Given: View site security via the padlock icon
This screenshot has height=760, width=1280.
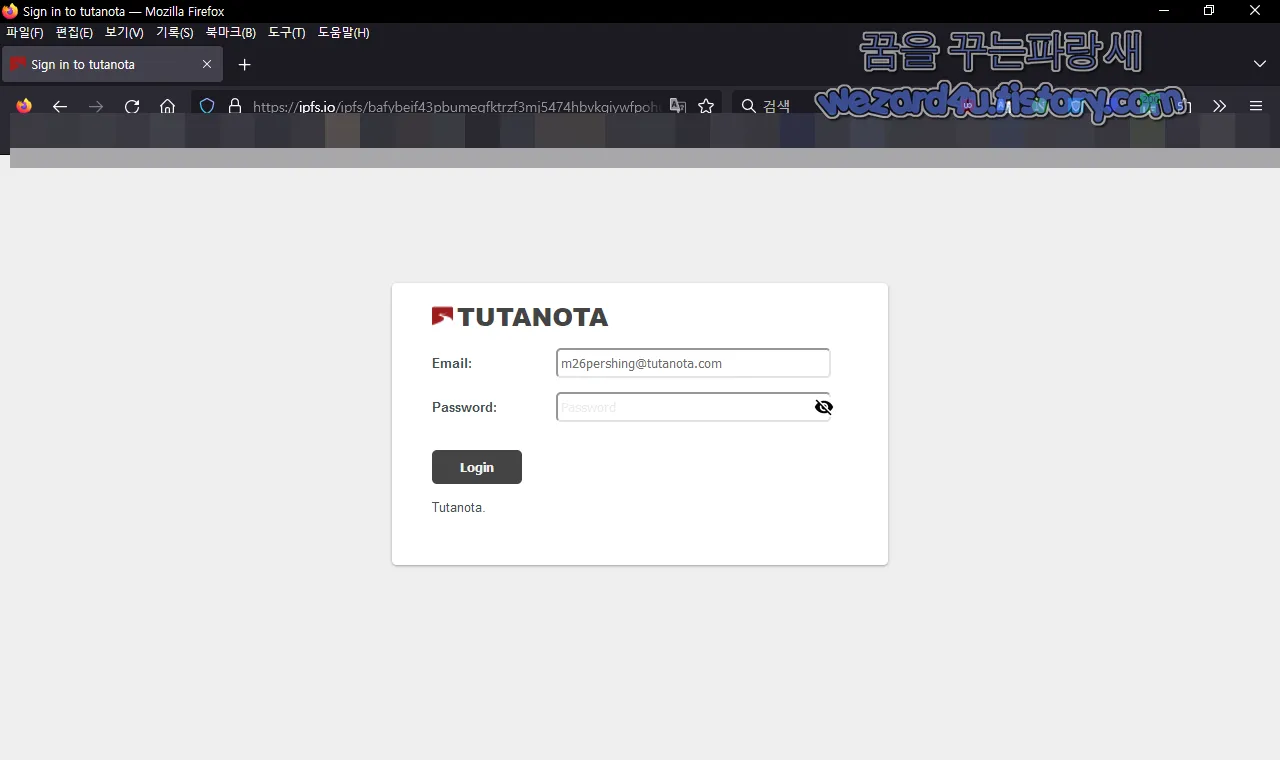Looking at the screenshot, I should tap(233, 106).
